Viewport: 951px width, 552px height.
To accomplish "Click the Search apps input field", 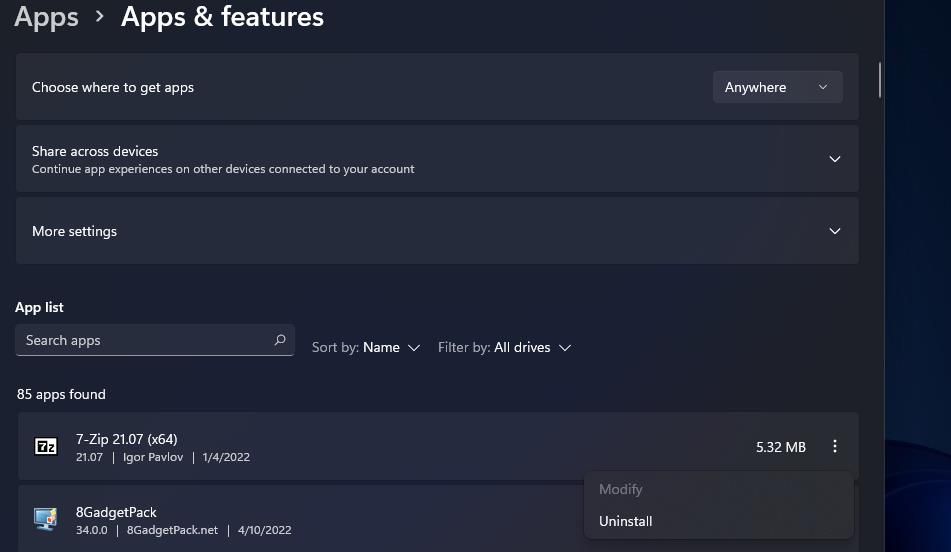I will (x=155, y=340).
